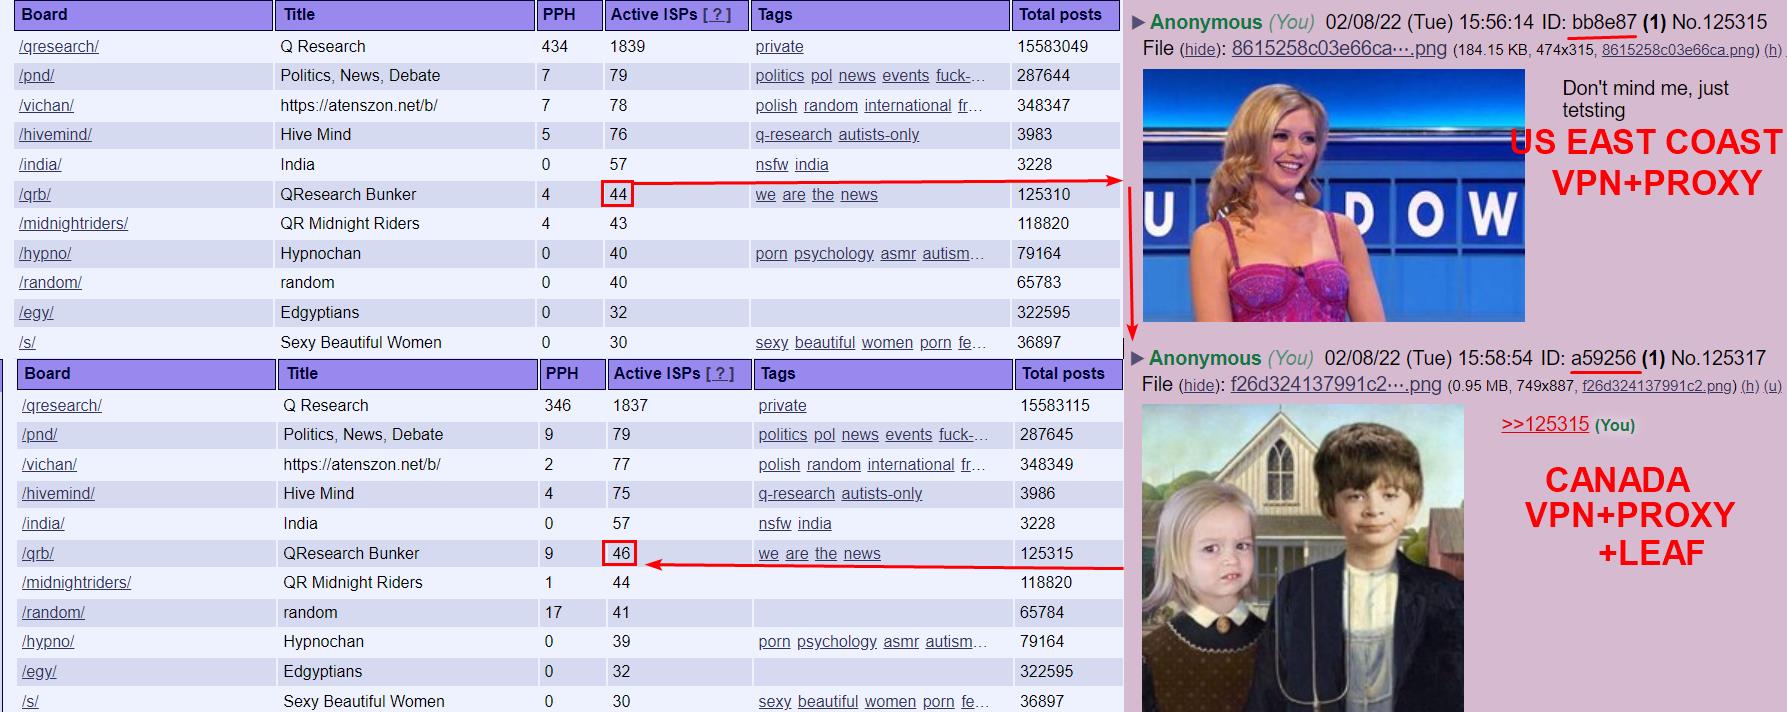Open the /pnd/ board link in the upper table
Viewport: 1787px width, 712px height.
[37, 76]
